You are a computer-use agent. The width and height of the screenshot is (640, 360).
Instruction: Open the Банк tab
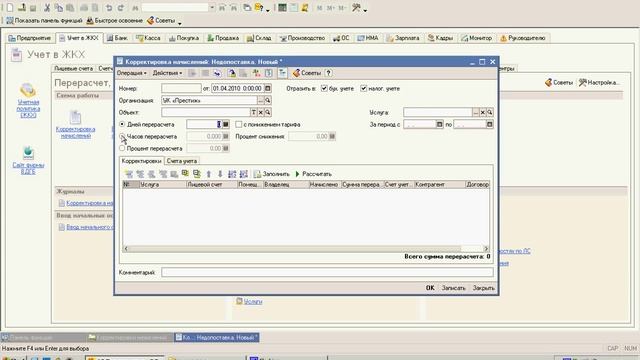pos(117,38)
